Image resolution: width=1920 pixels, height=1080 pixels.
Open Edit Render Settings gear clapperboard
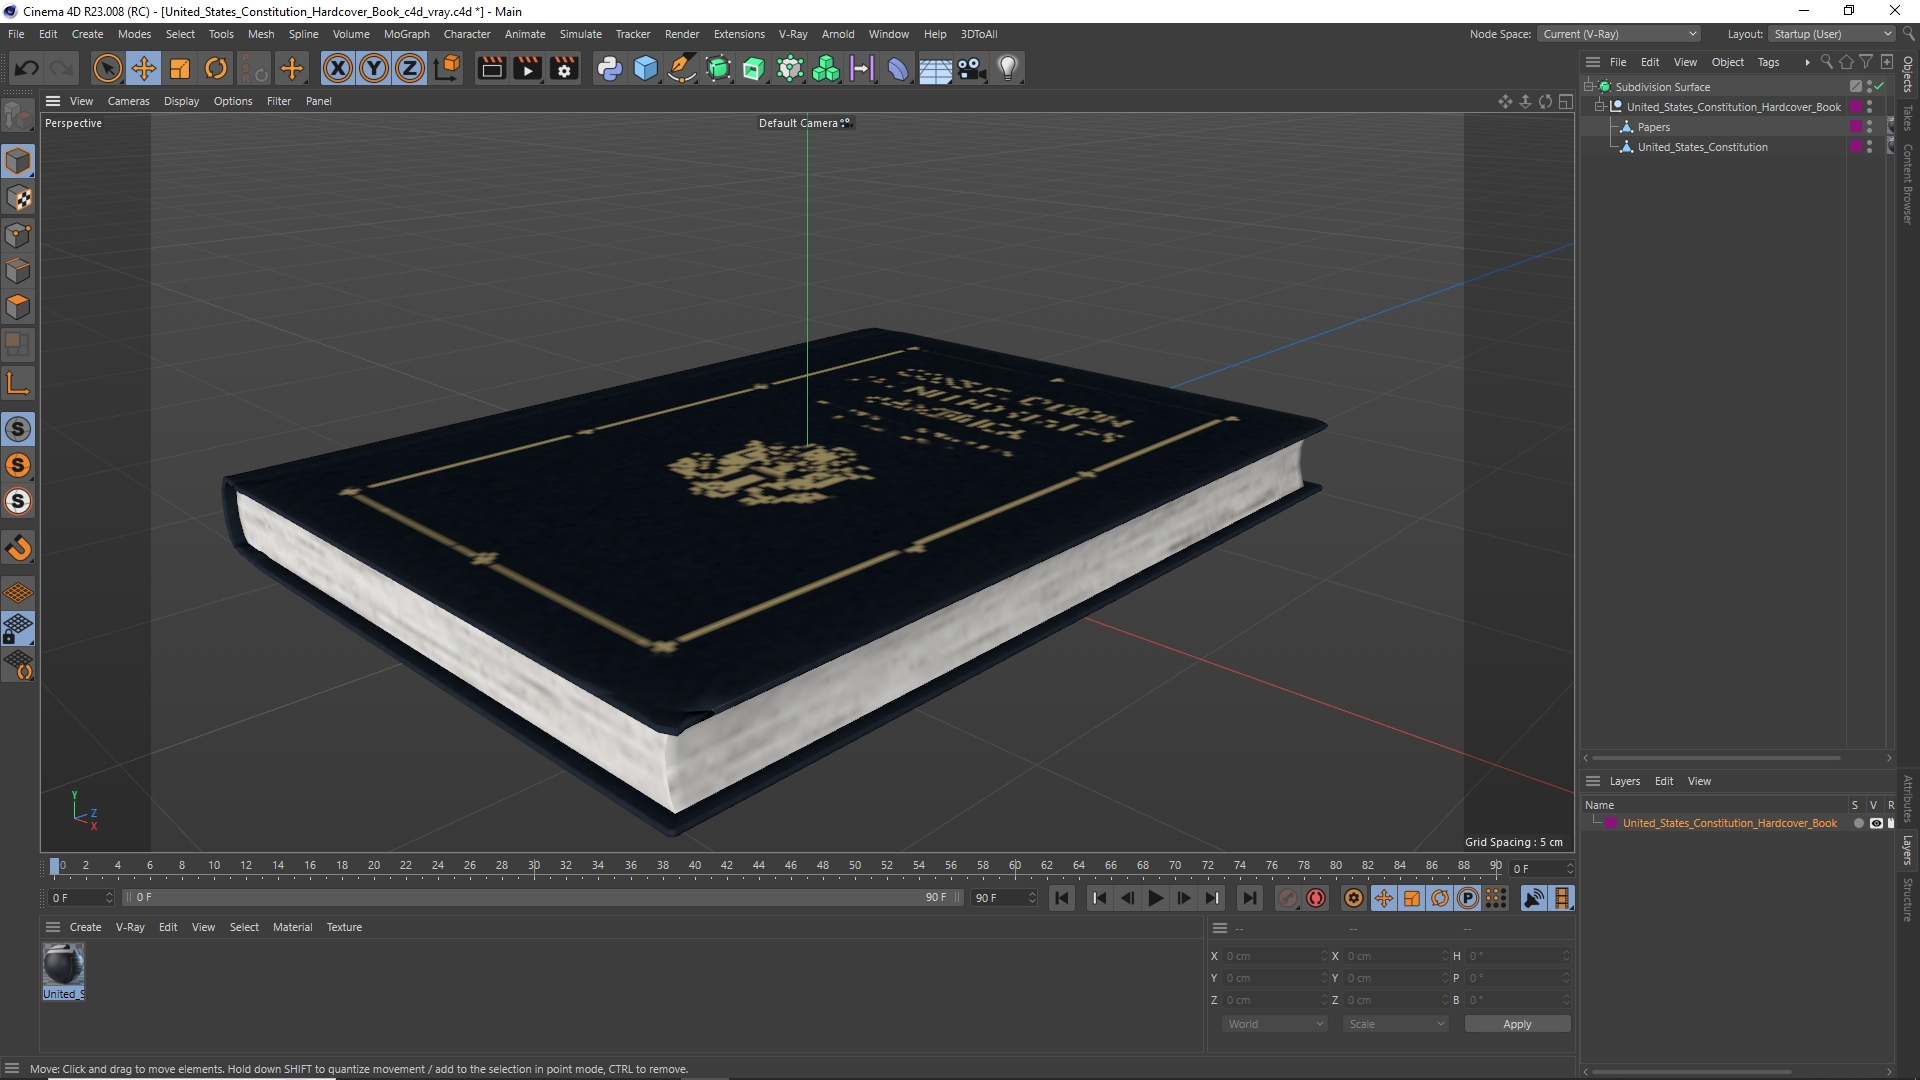click(x=564, y=68)
